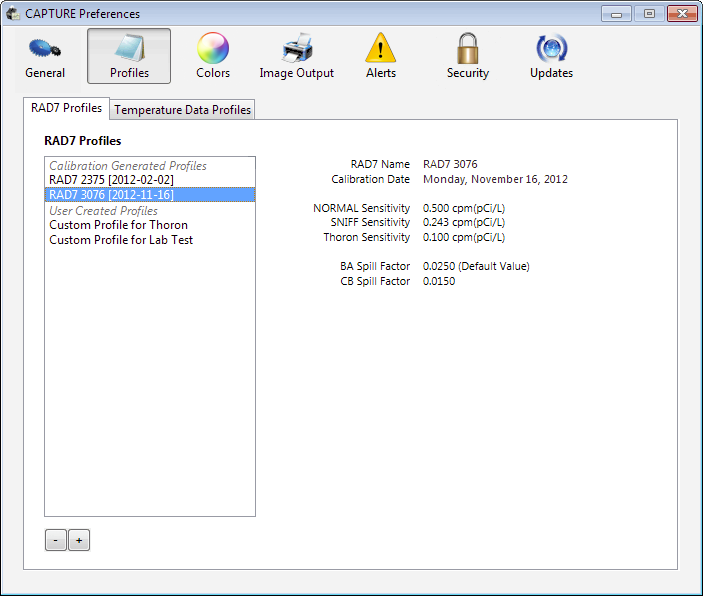Open the Alerts warning preferences
The height and width of the screenshot is (596, 703).
click(381, 57)
